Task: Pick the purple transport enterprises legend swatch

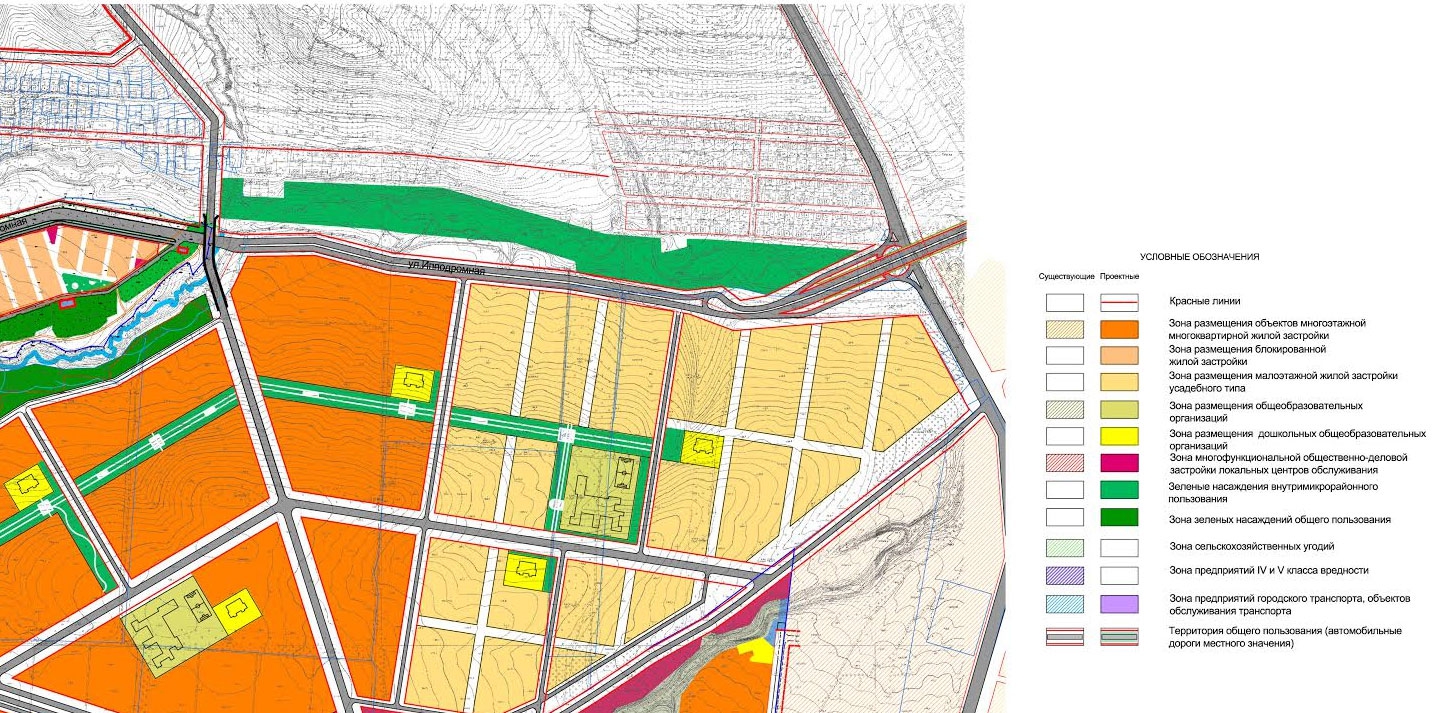Action: coord(1119,603)
